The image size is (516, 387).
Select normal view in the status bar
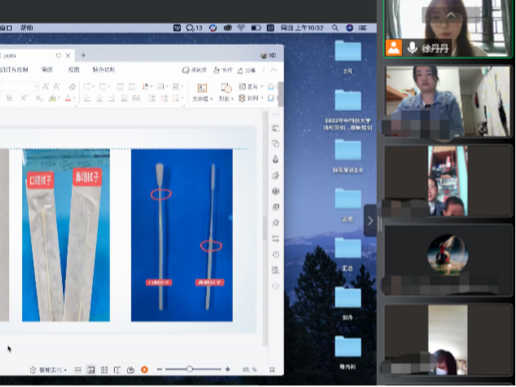(91, 370)
